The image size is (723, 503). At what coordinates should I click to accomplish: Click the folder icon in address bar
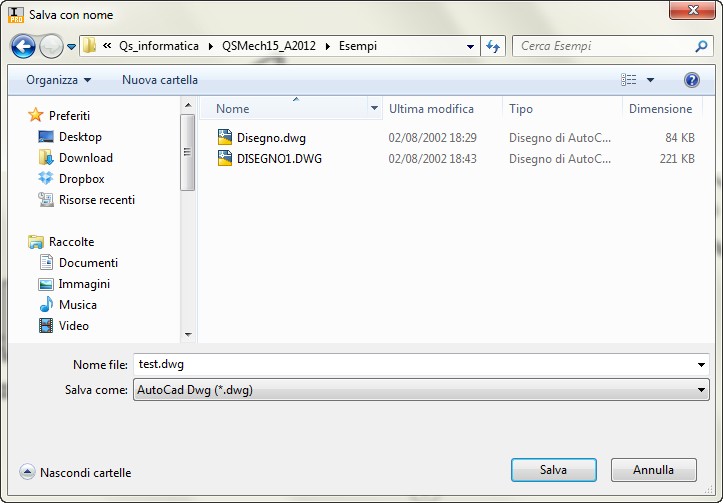click(89, 46)
